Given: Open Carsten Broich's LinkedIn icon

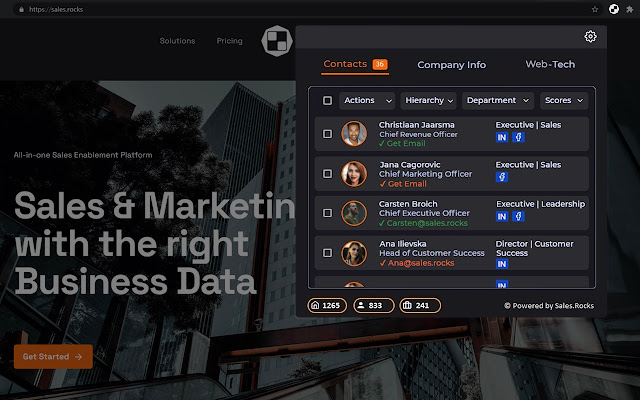Looking at the screenshot, I should (502, 217).
